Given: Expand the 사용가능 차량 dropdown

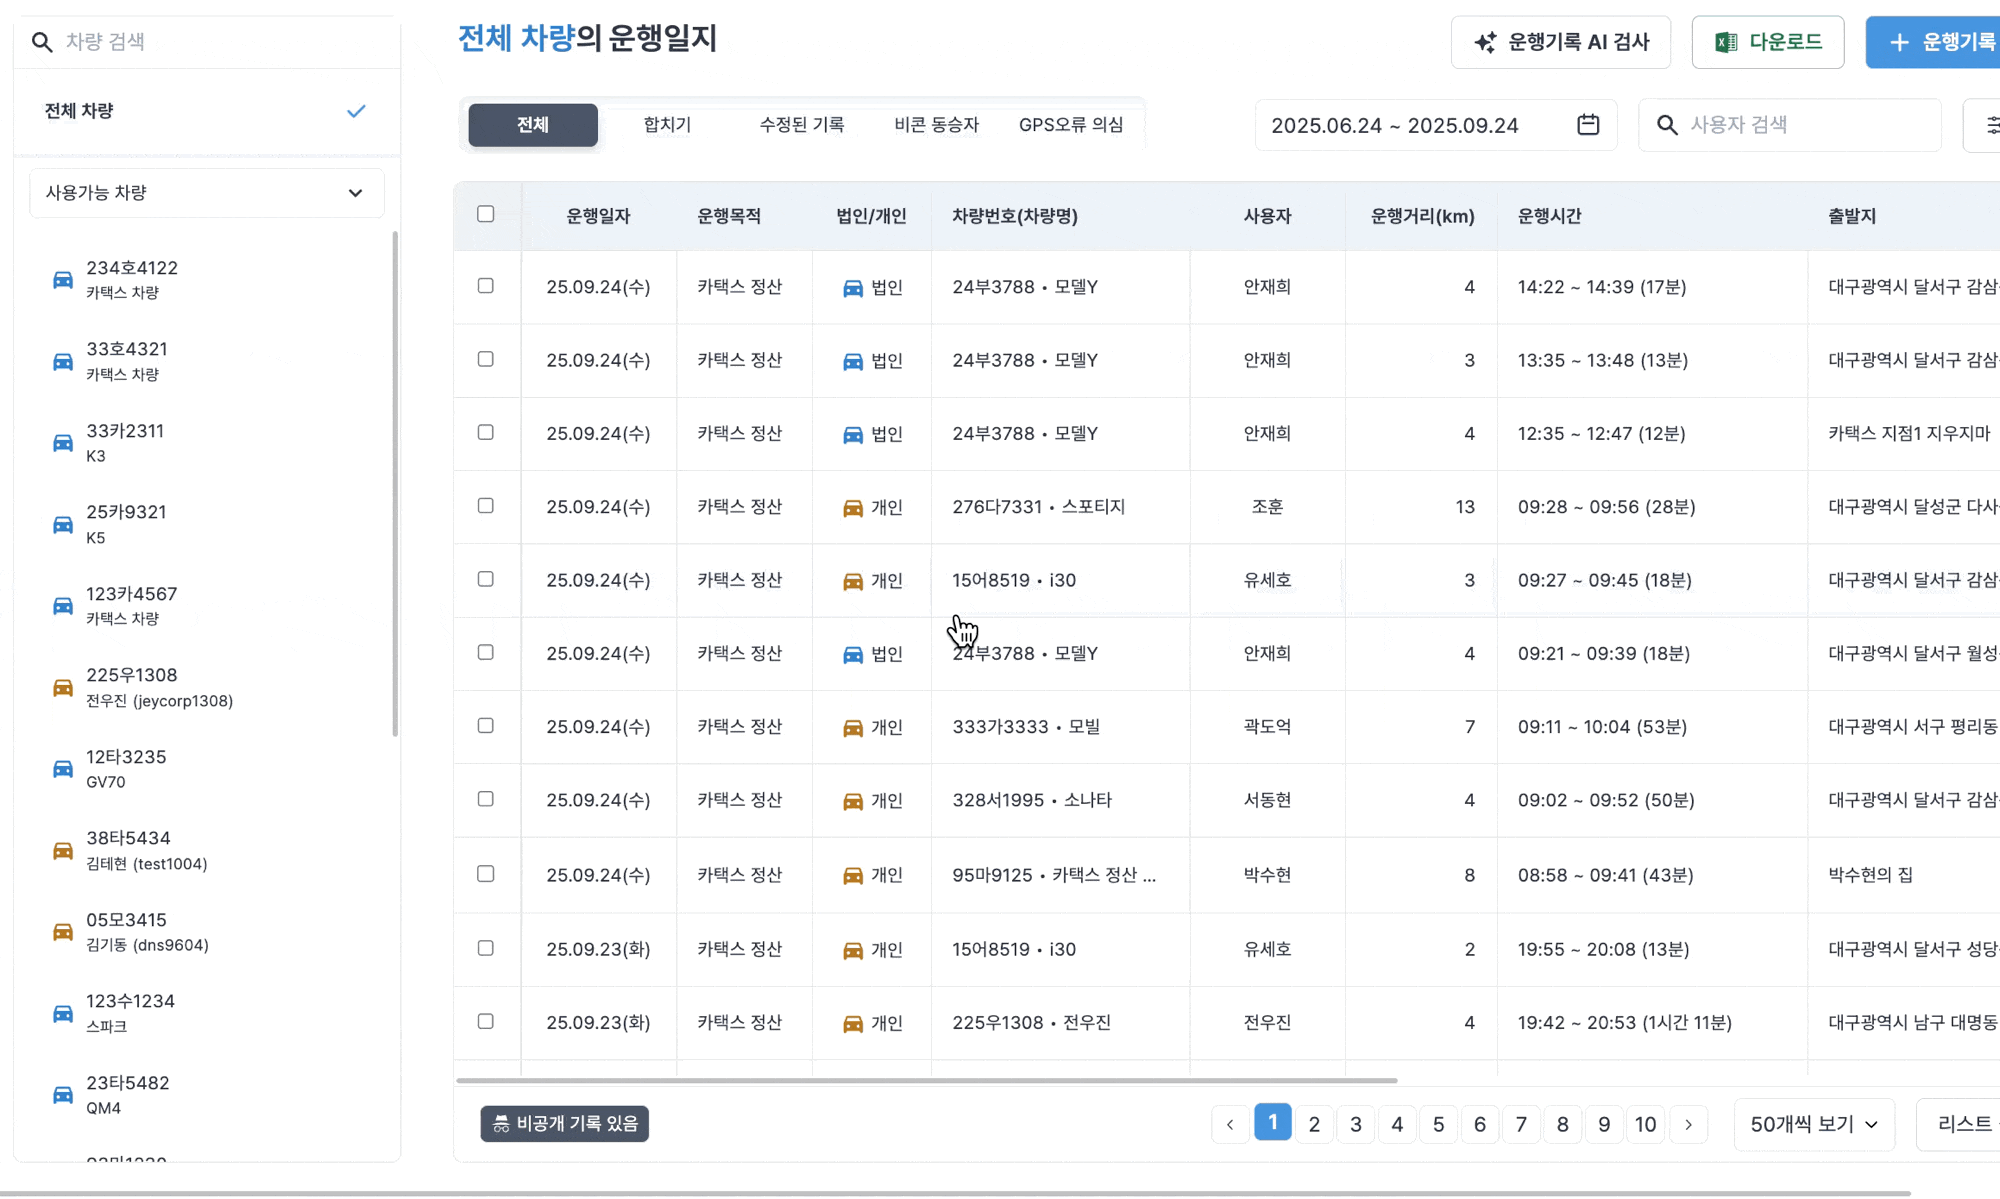Looking at the screenshot, I should [x=207, y=193].
